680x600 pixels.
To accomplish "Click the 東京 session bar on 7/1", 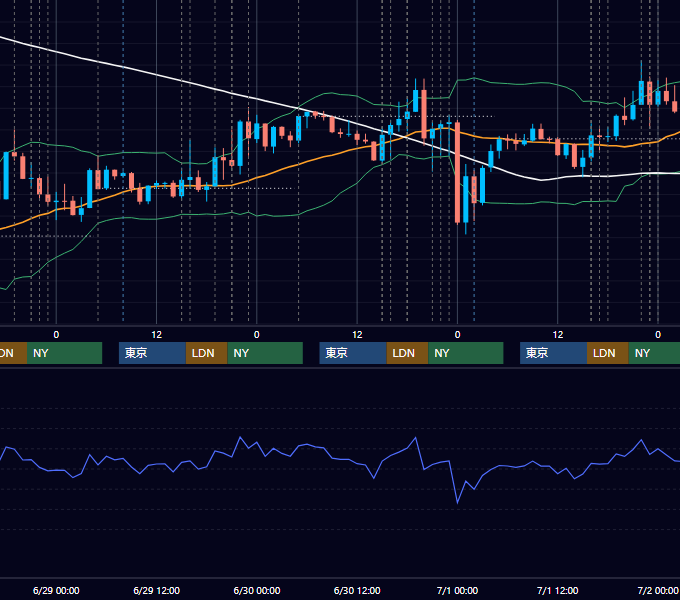I will tap(553, 353).
